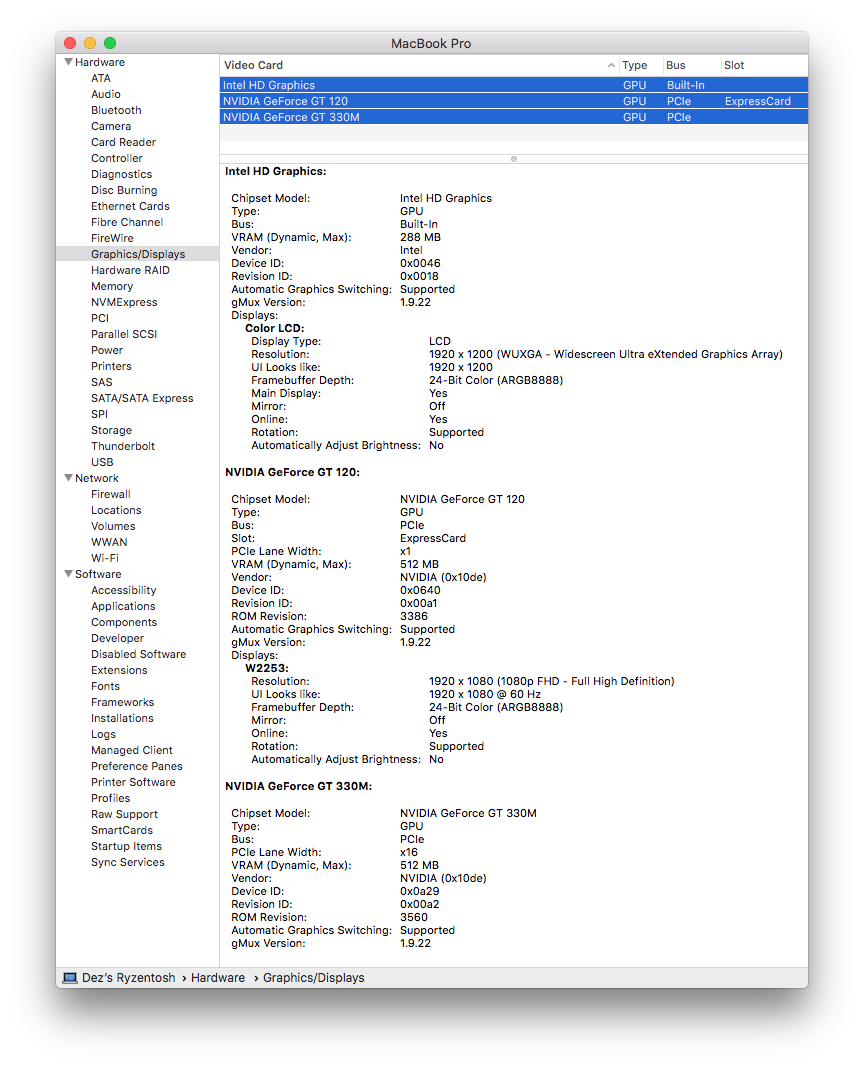
Task: Open Profiles under Software
Action: tap(110, 798)
